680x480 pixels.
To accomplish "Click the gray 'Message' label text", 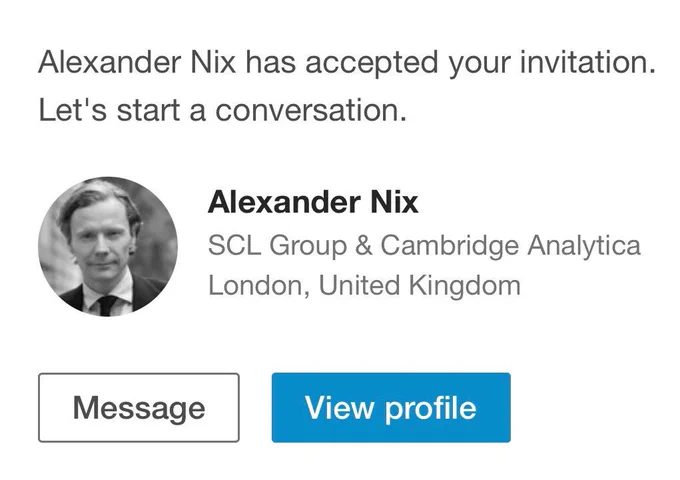I will click(x=139, y=409).
